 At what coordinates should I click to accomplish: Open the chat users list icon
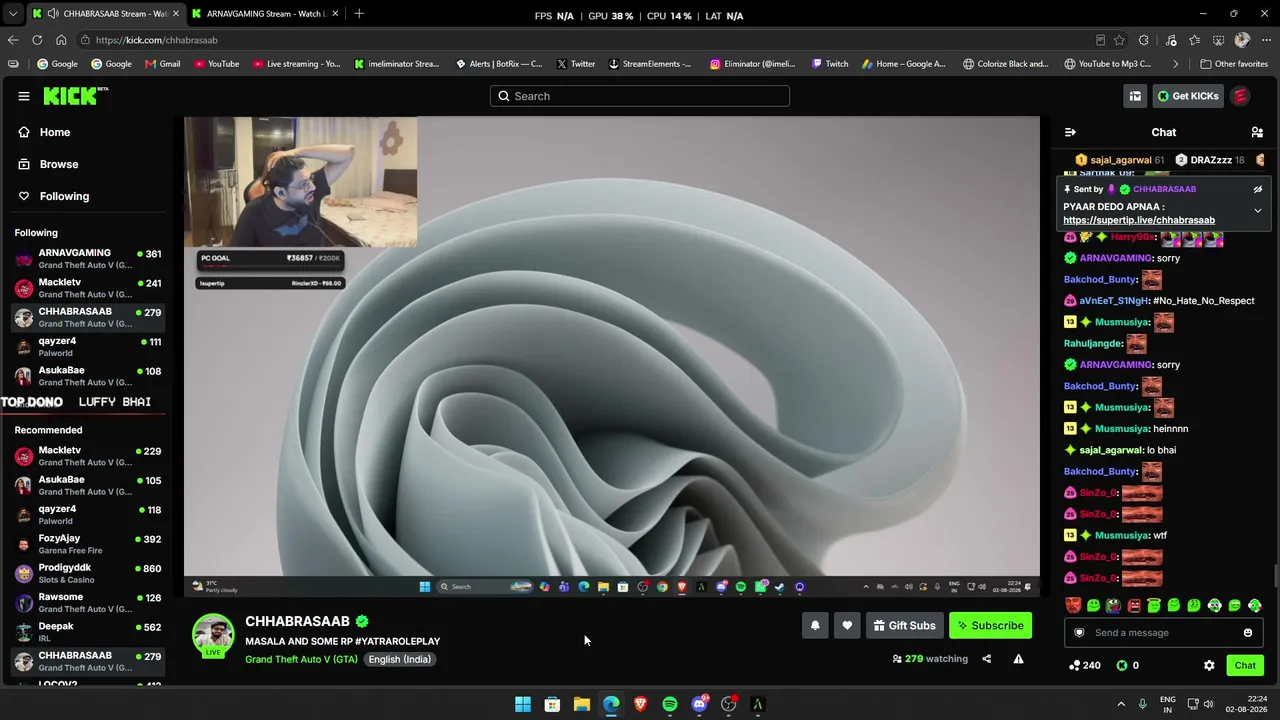(1257, 132)
